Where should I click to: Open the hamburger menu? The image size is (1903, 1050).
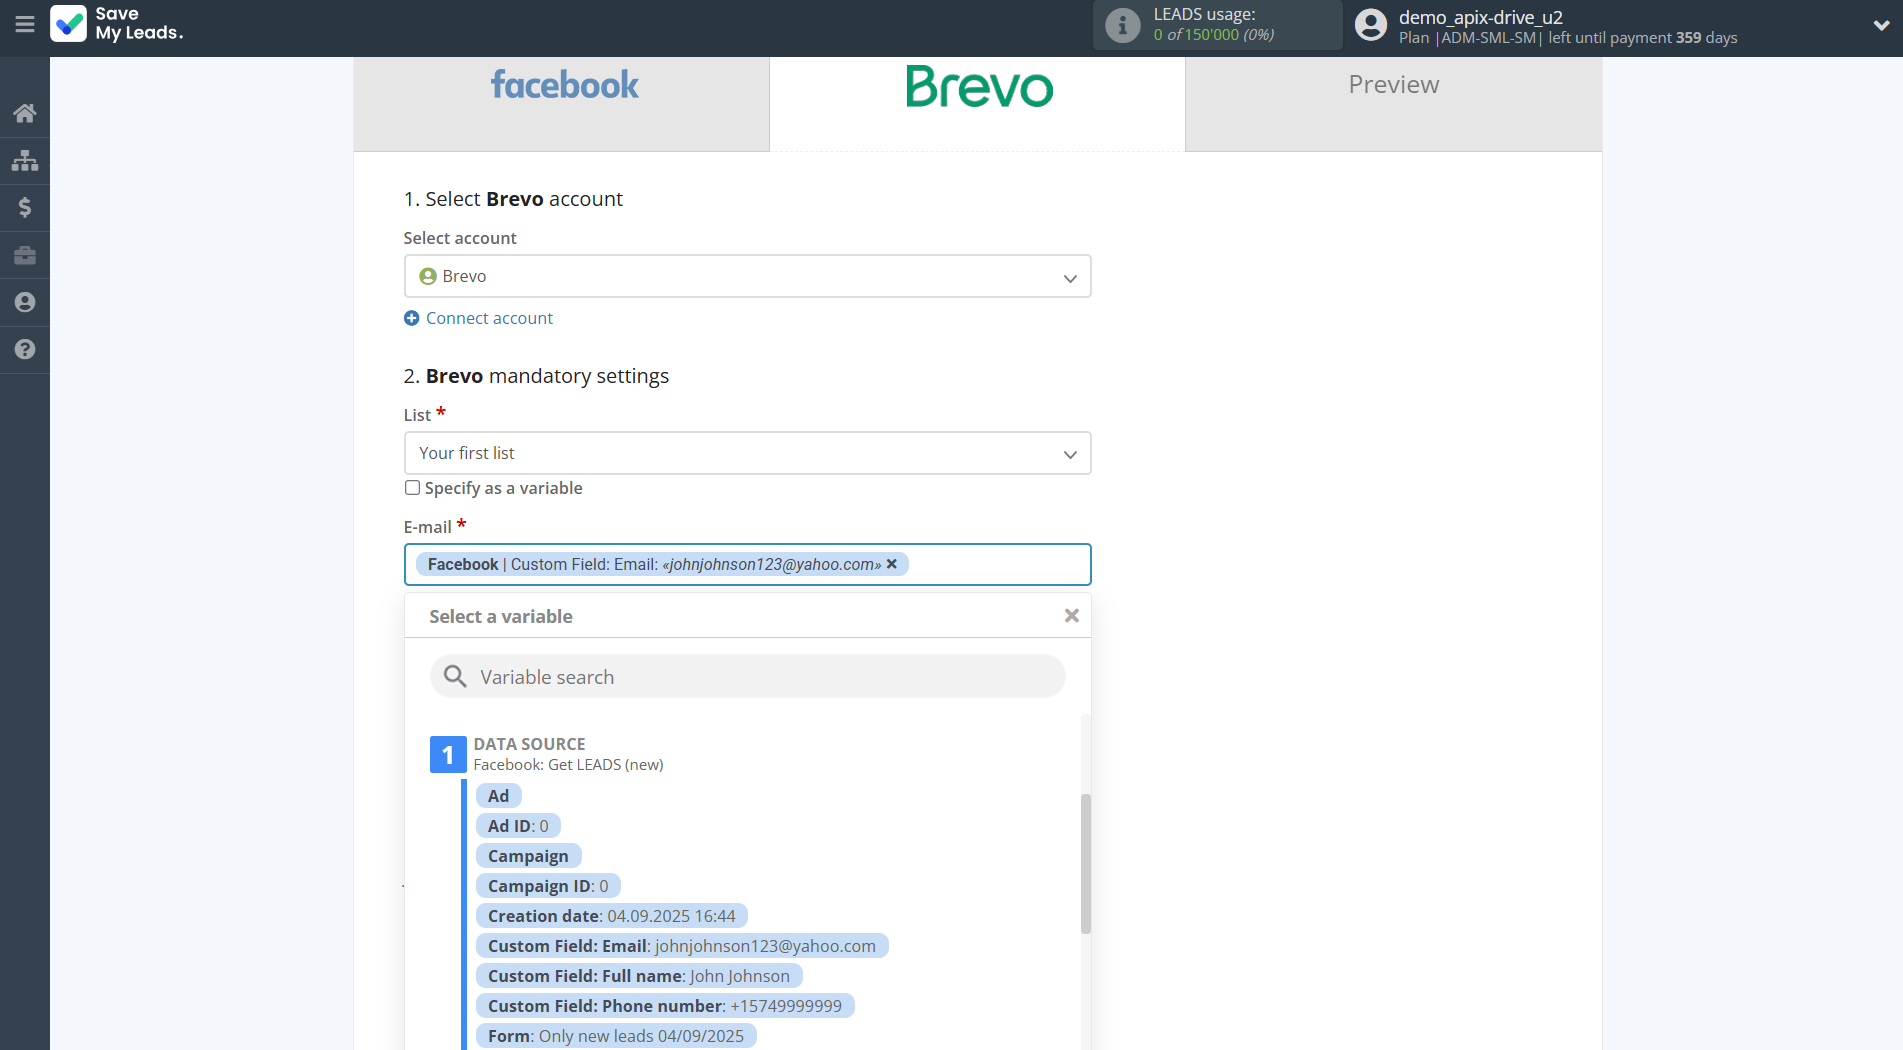(25, 24)
